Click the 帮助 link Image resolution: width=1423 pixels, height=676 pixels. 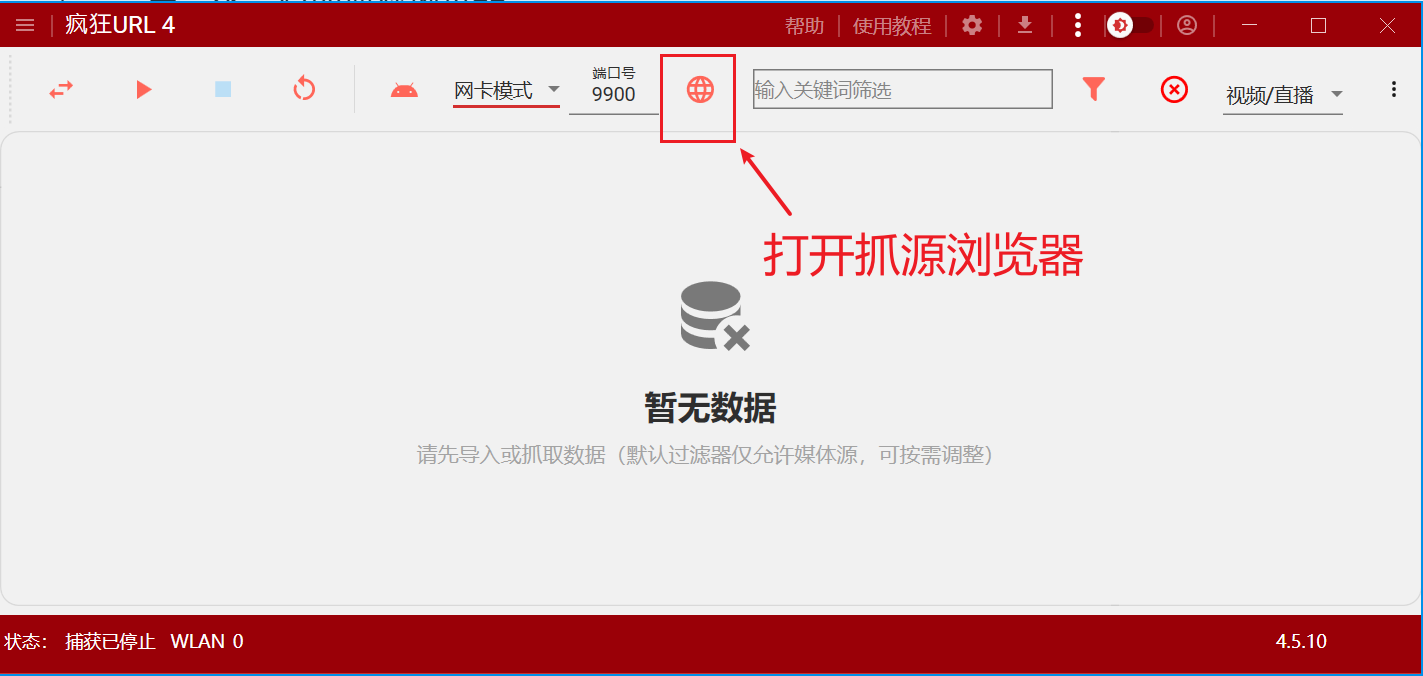pyautogui.click(x=803, y=25)
